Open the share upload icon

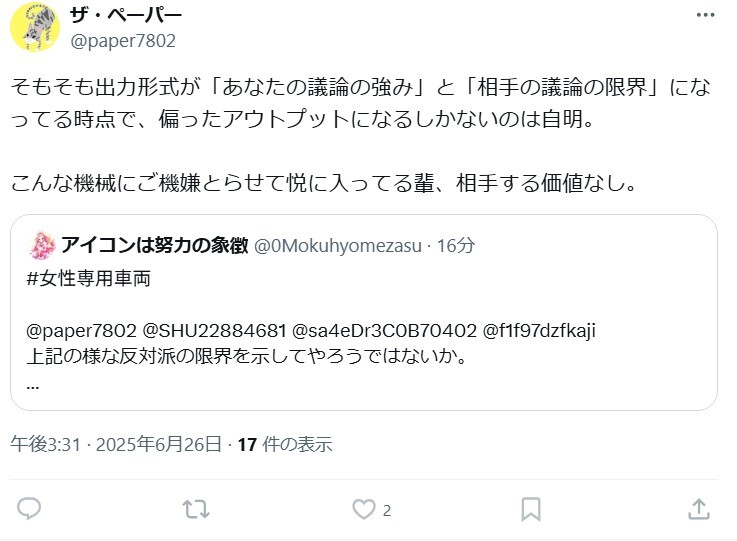(x=699, y=509)
